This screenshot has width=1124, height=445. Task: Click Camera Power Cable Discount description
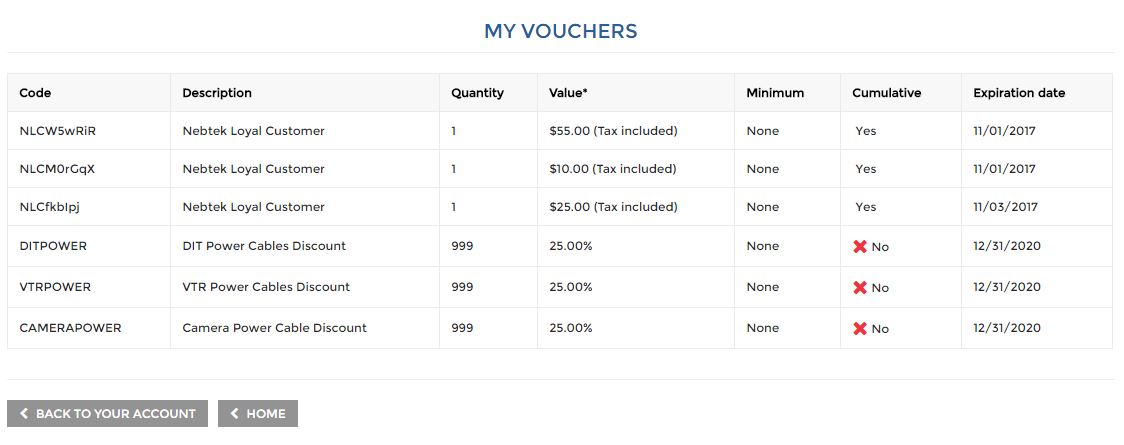(x=275, y=327)
